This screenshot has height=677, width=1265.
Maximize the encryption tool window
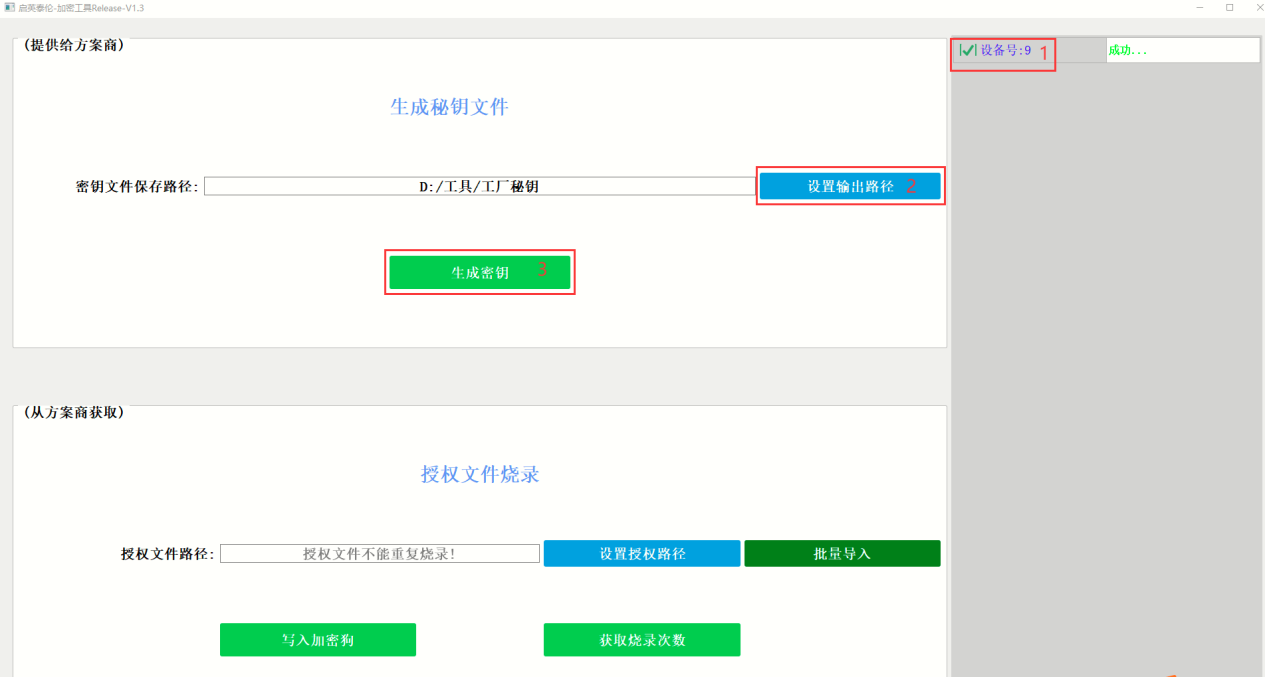coord(1229,7)
